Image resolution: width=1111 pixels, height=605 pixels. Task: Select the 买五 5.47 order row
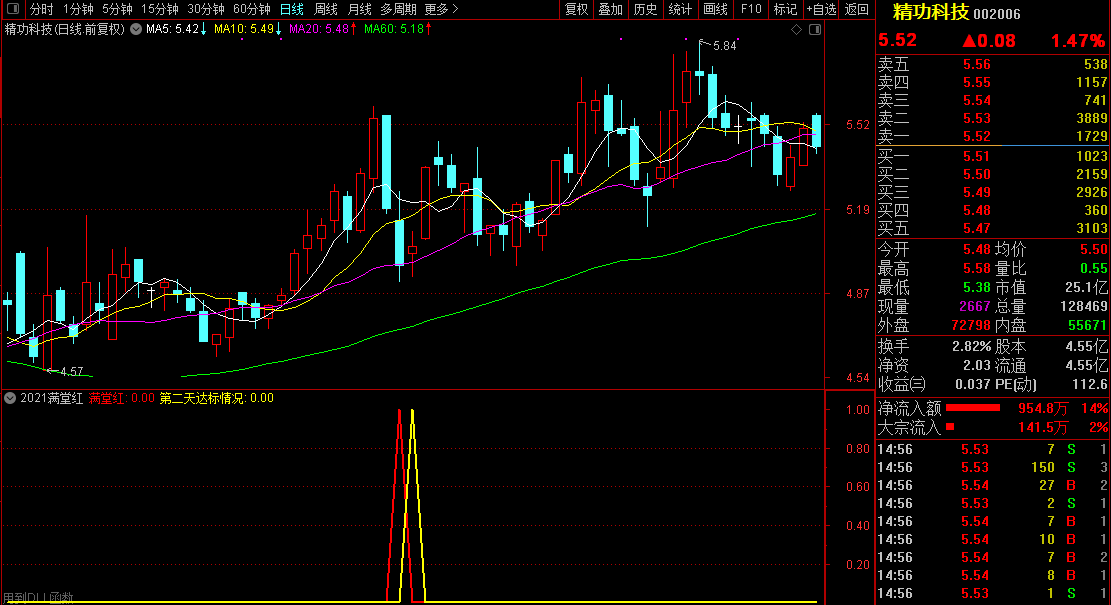992,228
